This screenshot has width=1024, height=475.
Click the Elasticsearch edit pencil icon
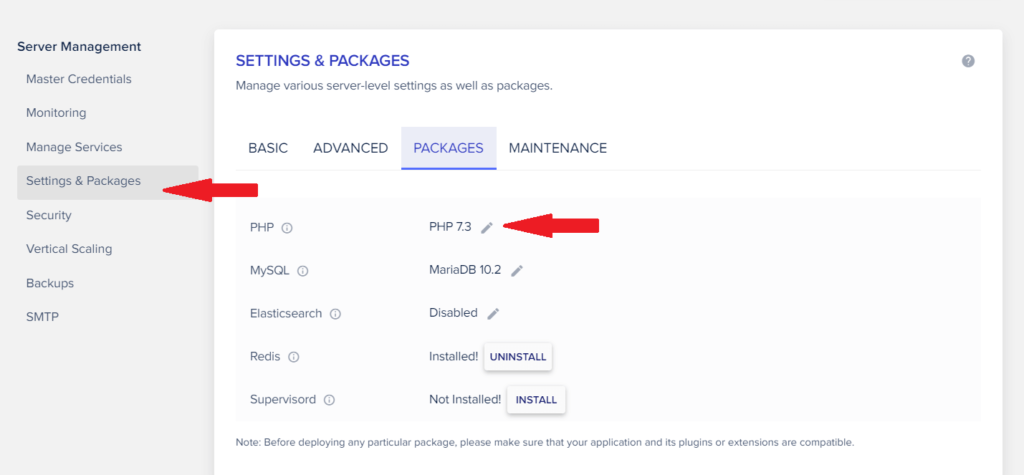coord(493,313)
